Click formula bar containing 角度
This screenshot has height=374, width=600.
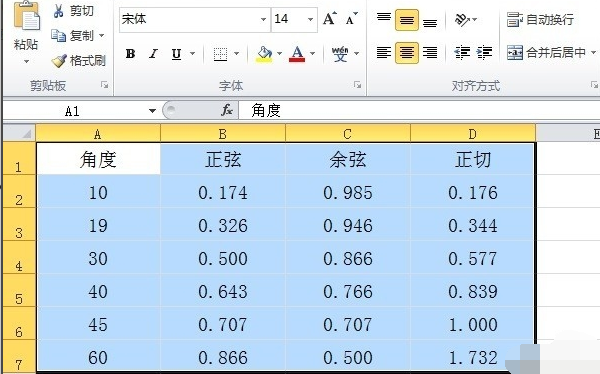[419, 111]
